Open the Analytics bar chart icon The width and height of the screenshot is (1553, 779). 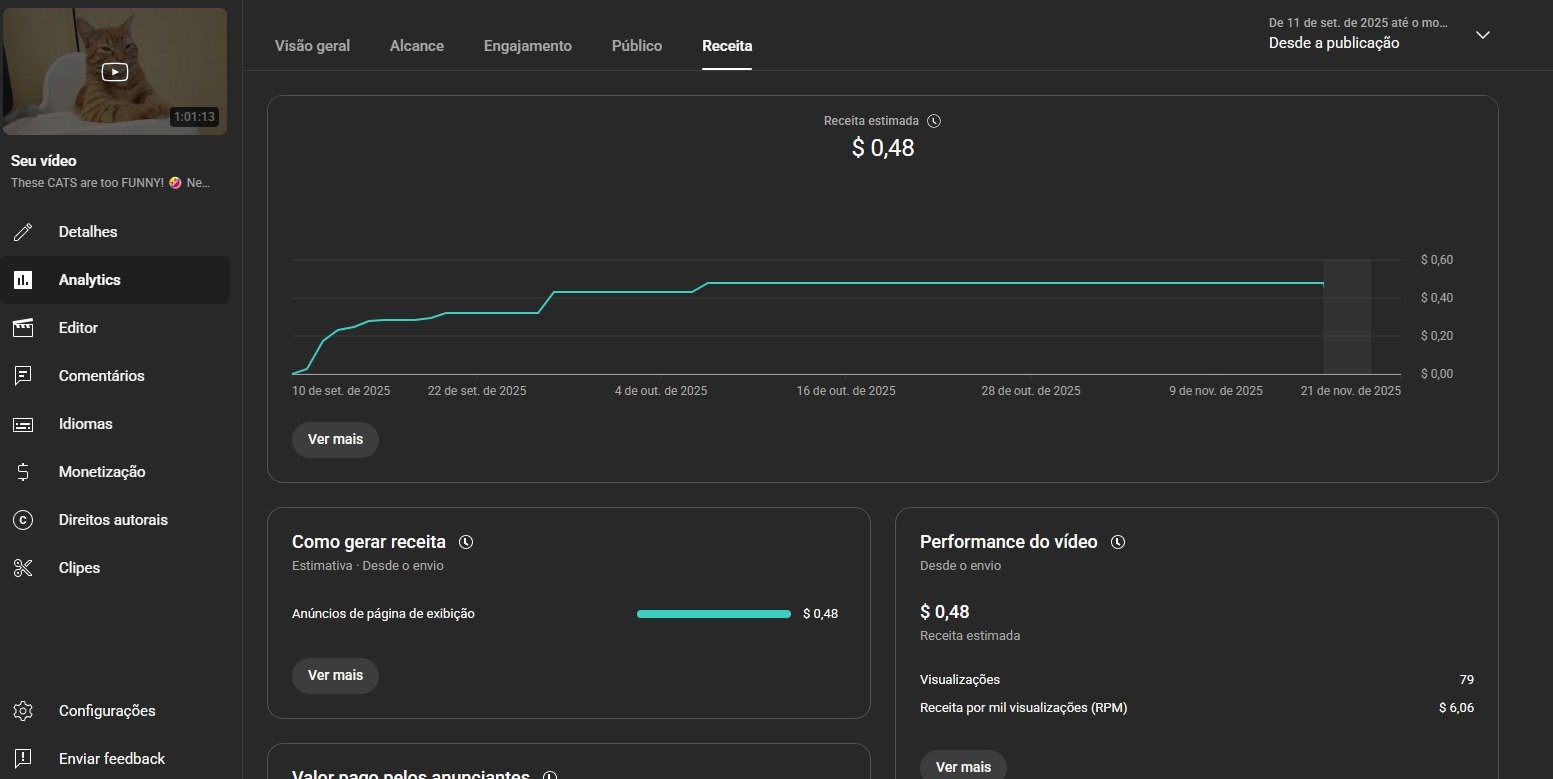23,280
